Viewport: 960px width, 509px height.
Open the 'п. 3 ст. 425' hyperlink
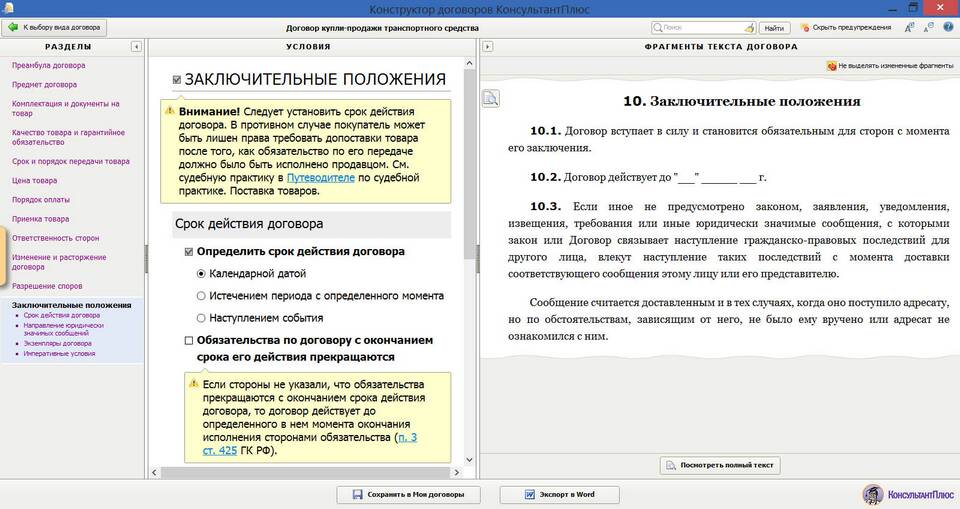click(x=310, y=444)
